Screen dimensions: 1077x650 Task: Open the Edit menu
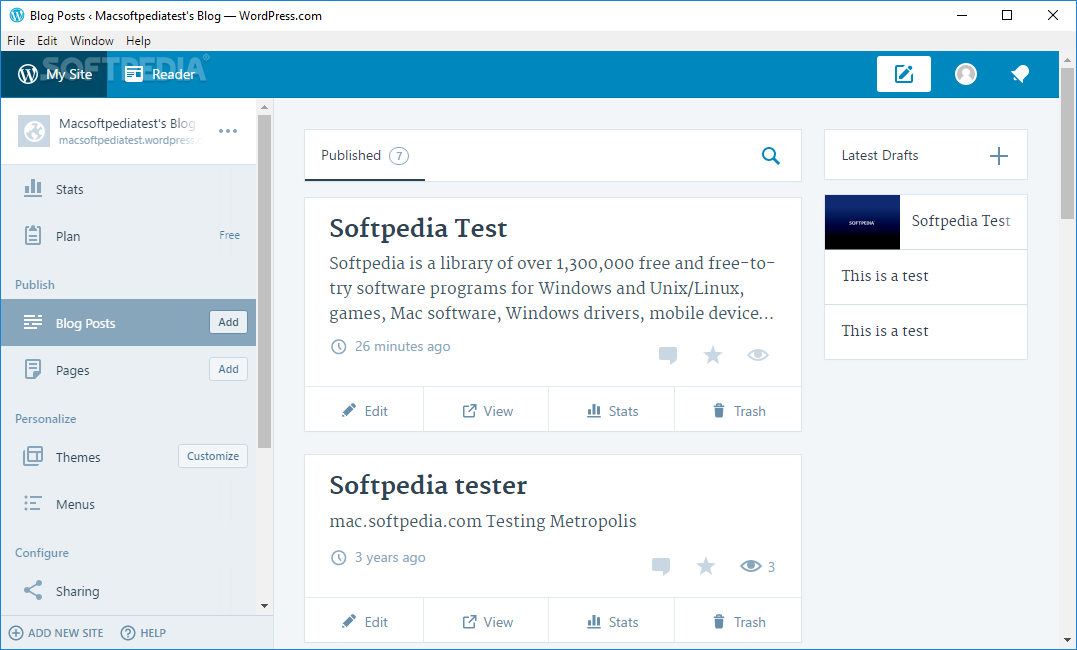point(47,41)
